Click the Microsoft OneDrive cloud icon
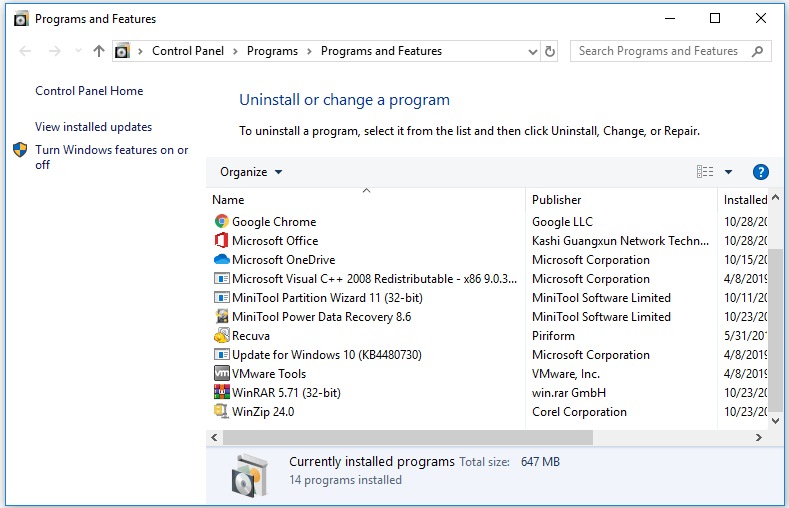The image size is (789, 508). click(221, 260)
